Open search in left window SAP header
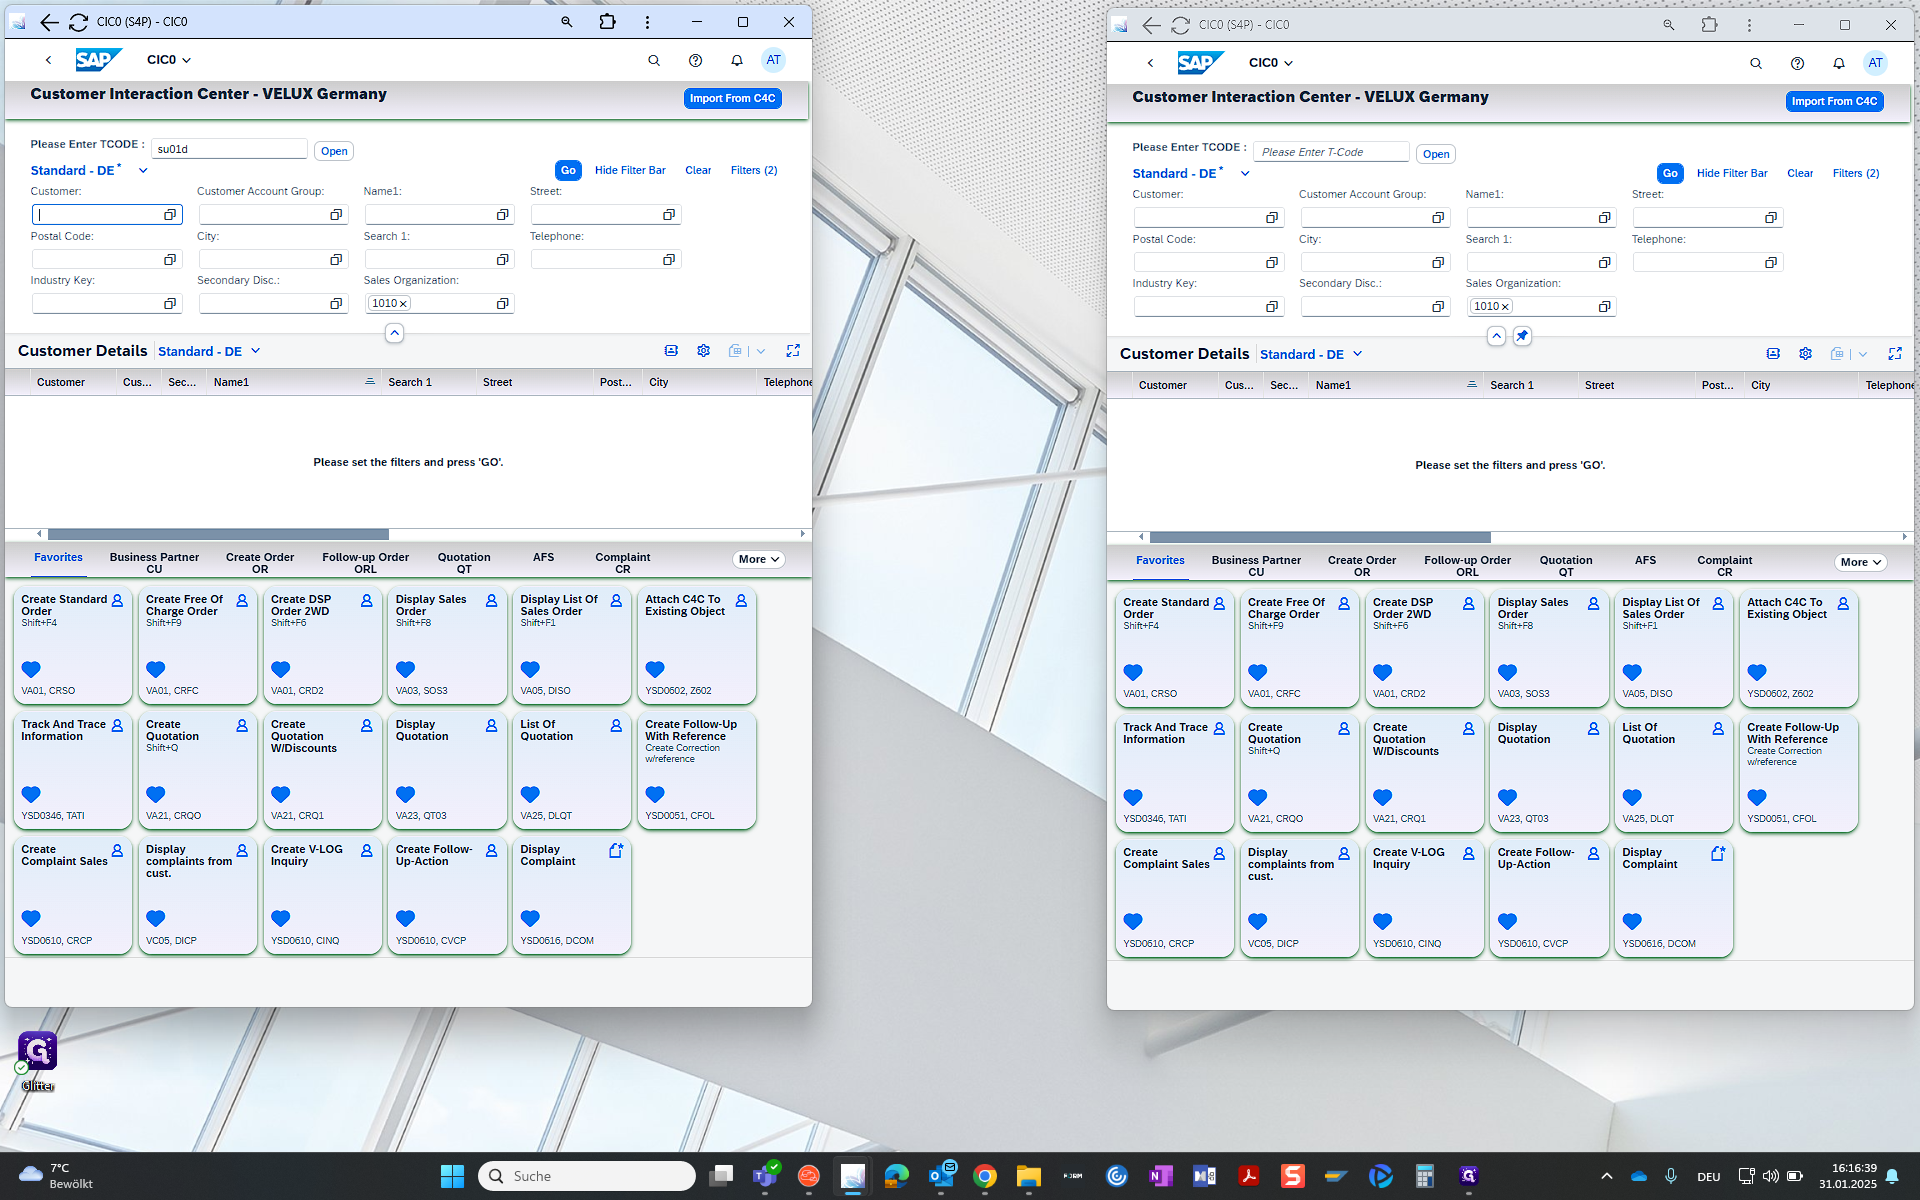This screenshot has width=1920, height=1200. (x=654, y=60)
